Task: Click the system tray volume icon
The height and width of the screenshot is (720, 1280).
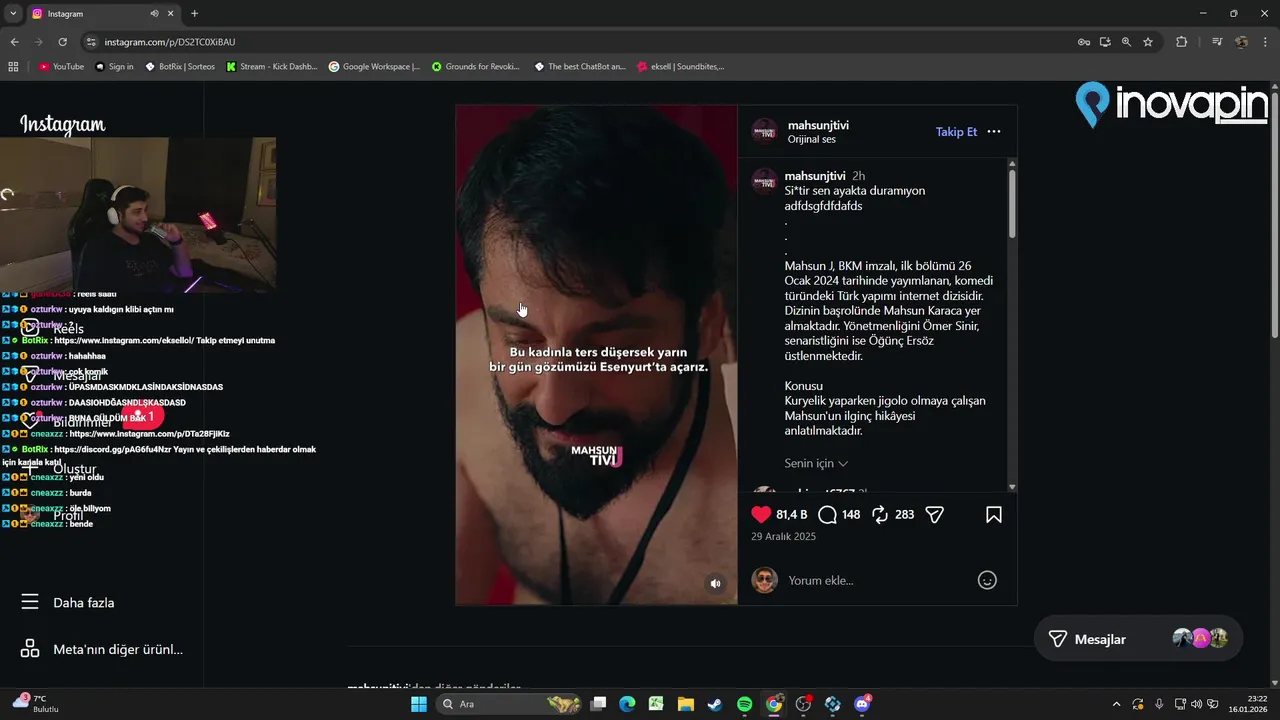Action: 1197,704
